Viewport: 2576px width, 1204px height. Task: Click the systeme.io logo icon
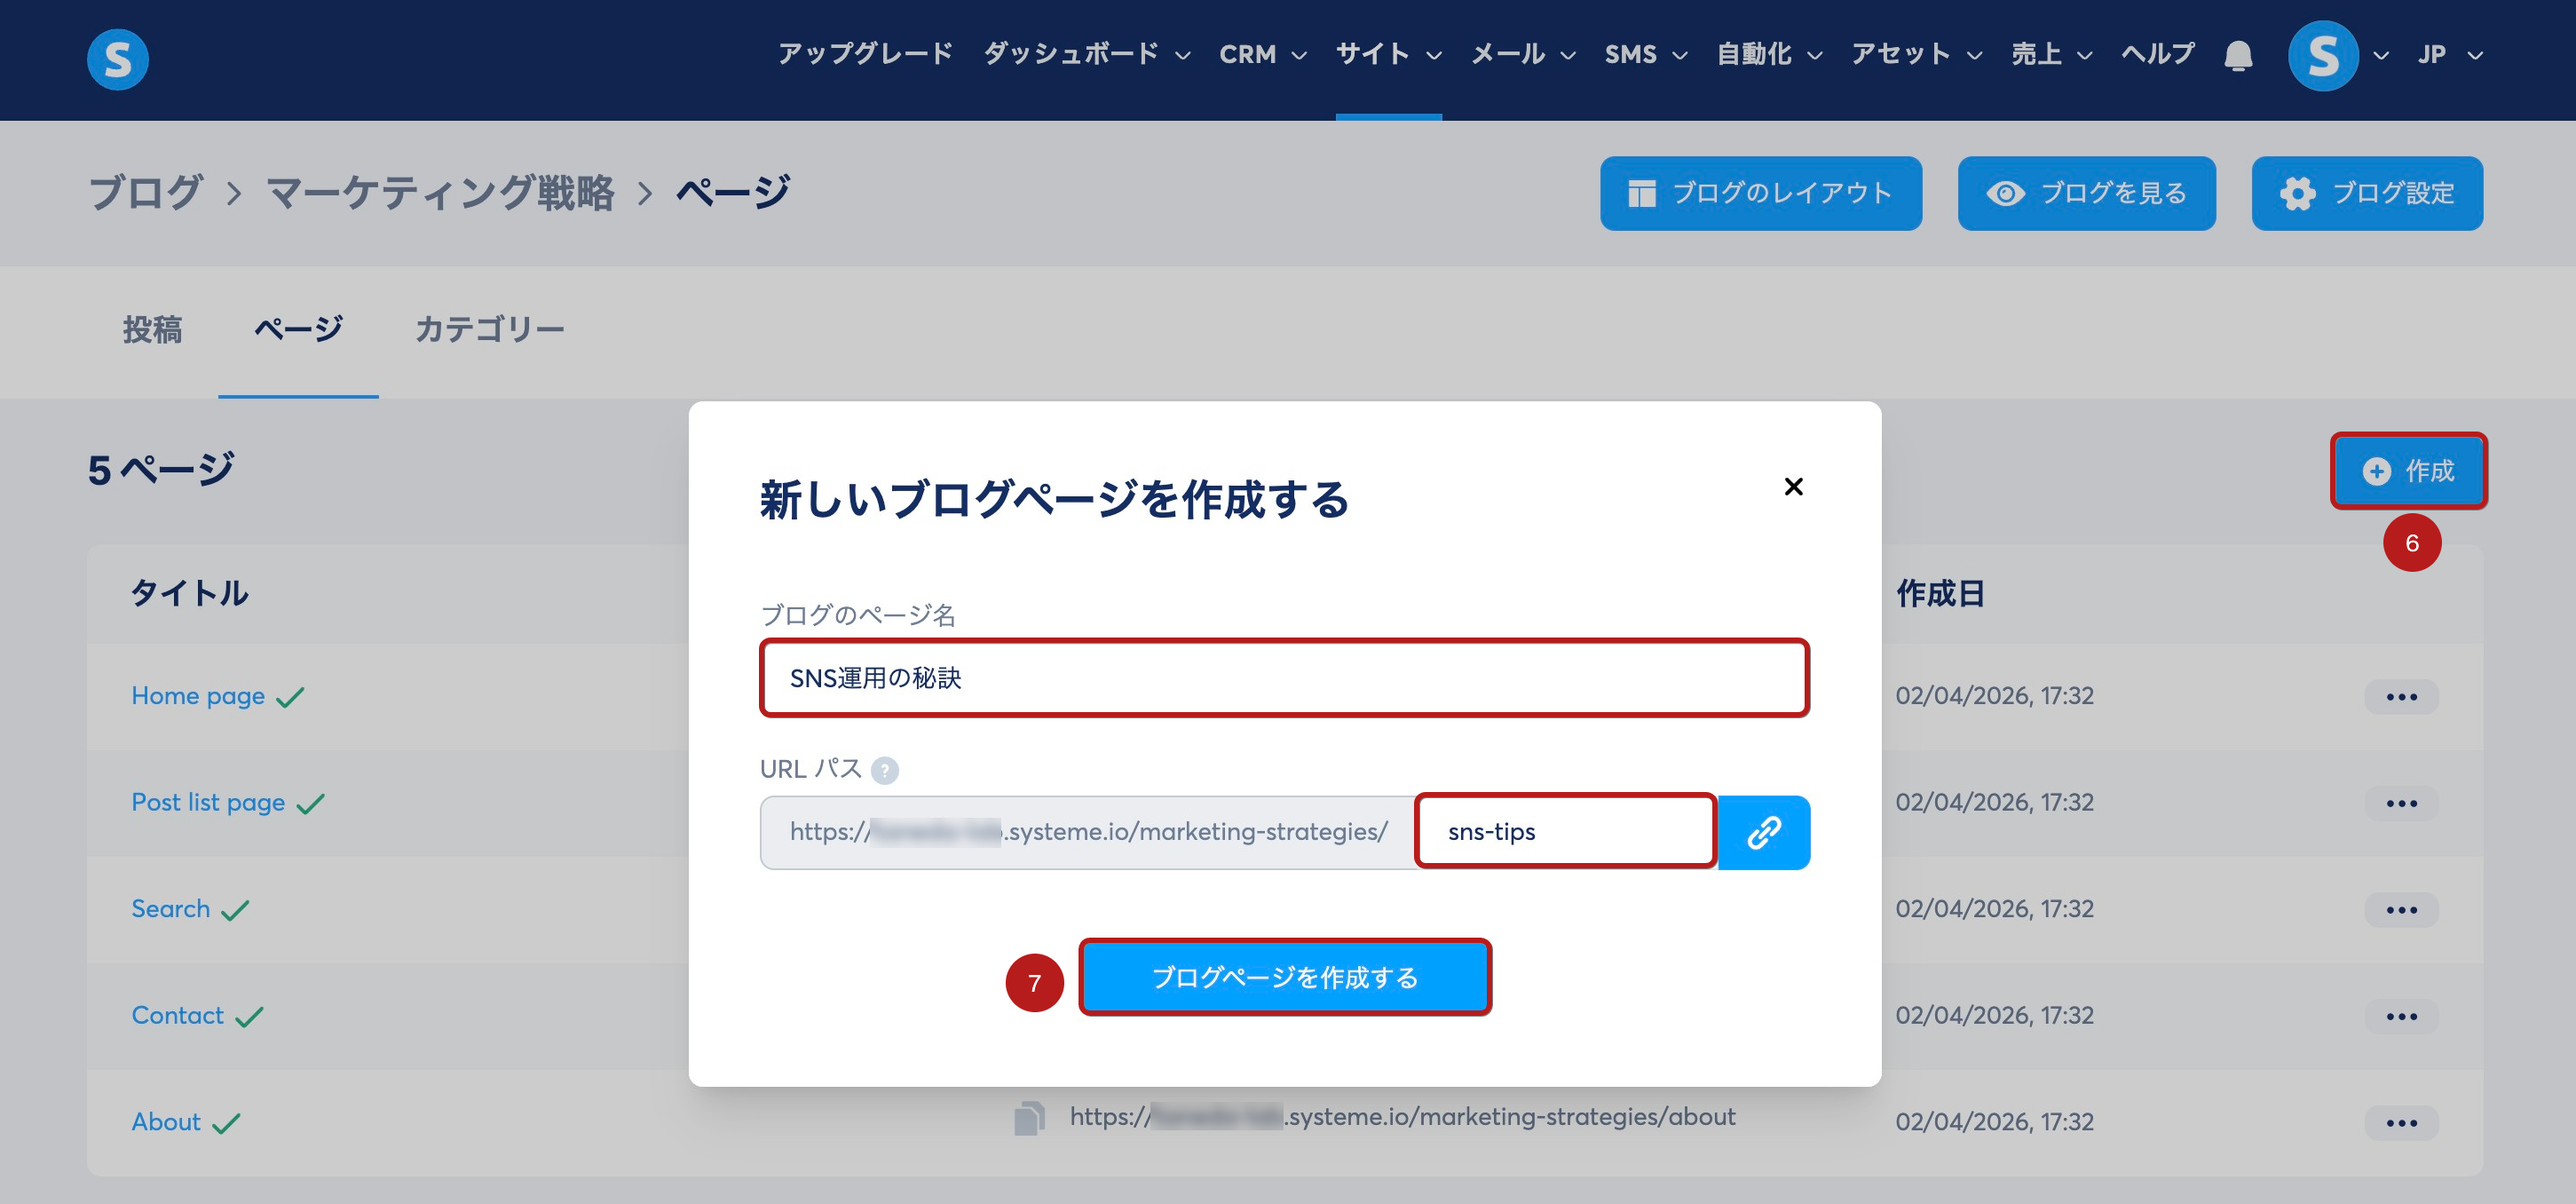pyautogui.click(x=117, y=58)
